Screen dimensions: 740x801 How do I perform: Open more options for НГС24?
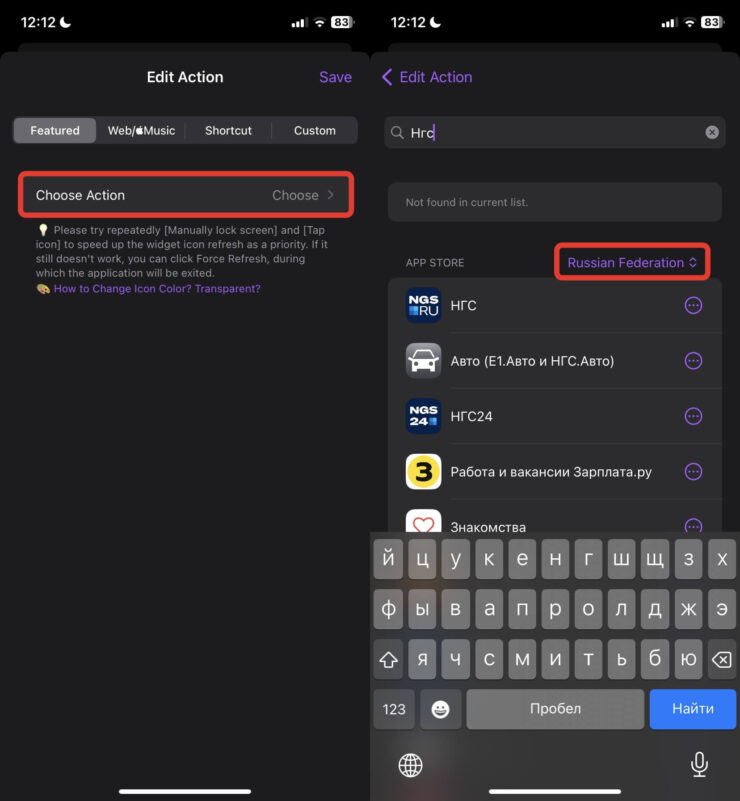click(x=693, y=416)
